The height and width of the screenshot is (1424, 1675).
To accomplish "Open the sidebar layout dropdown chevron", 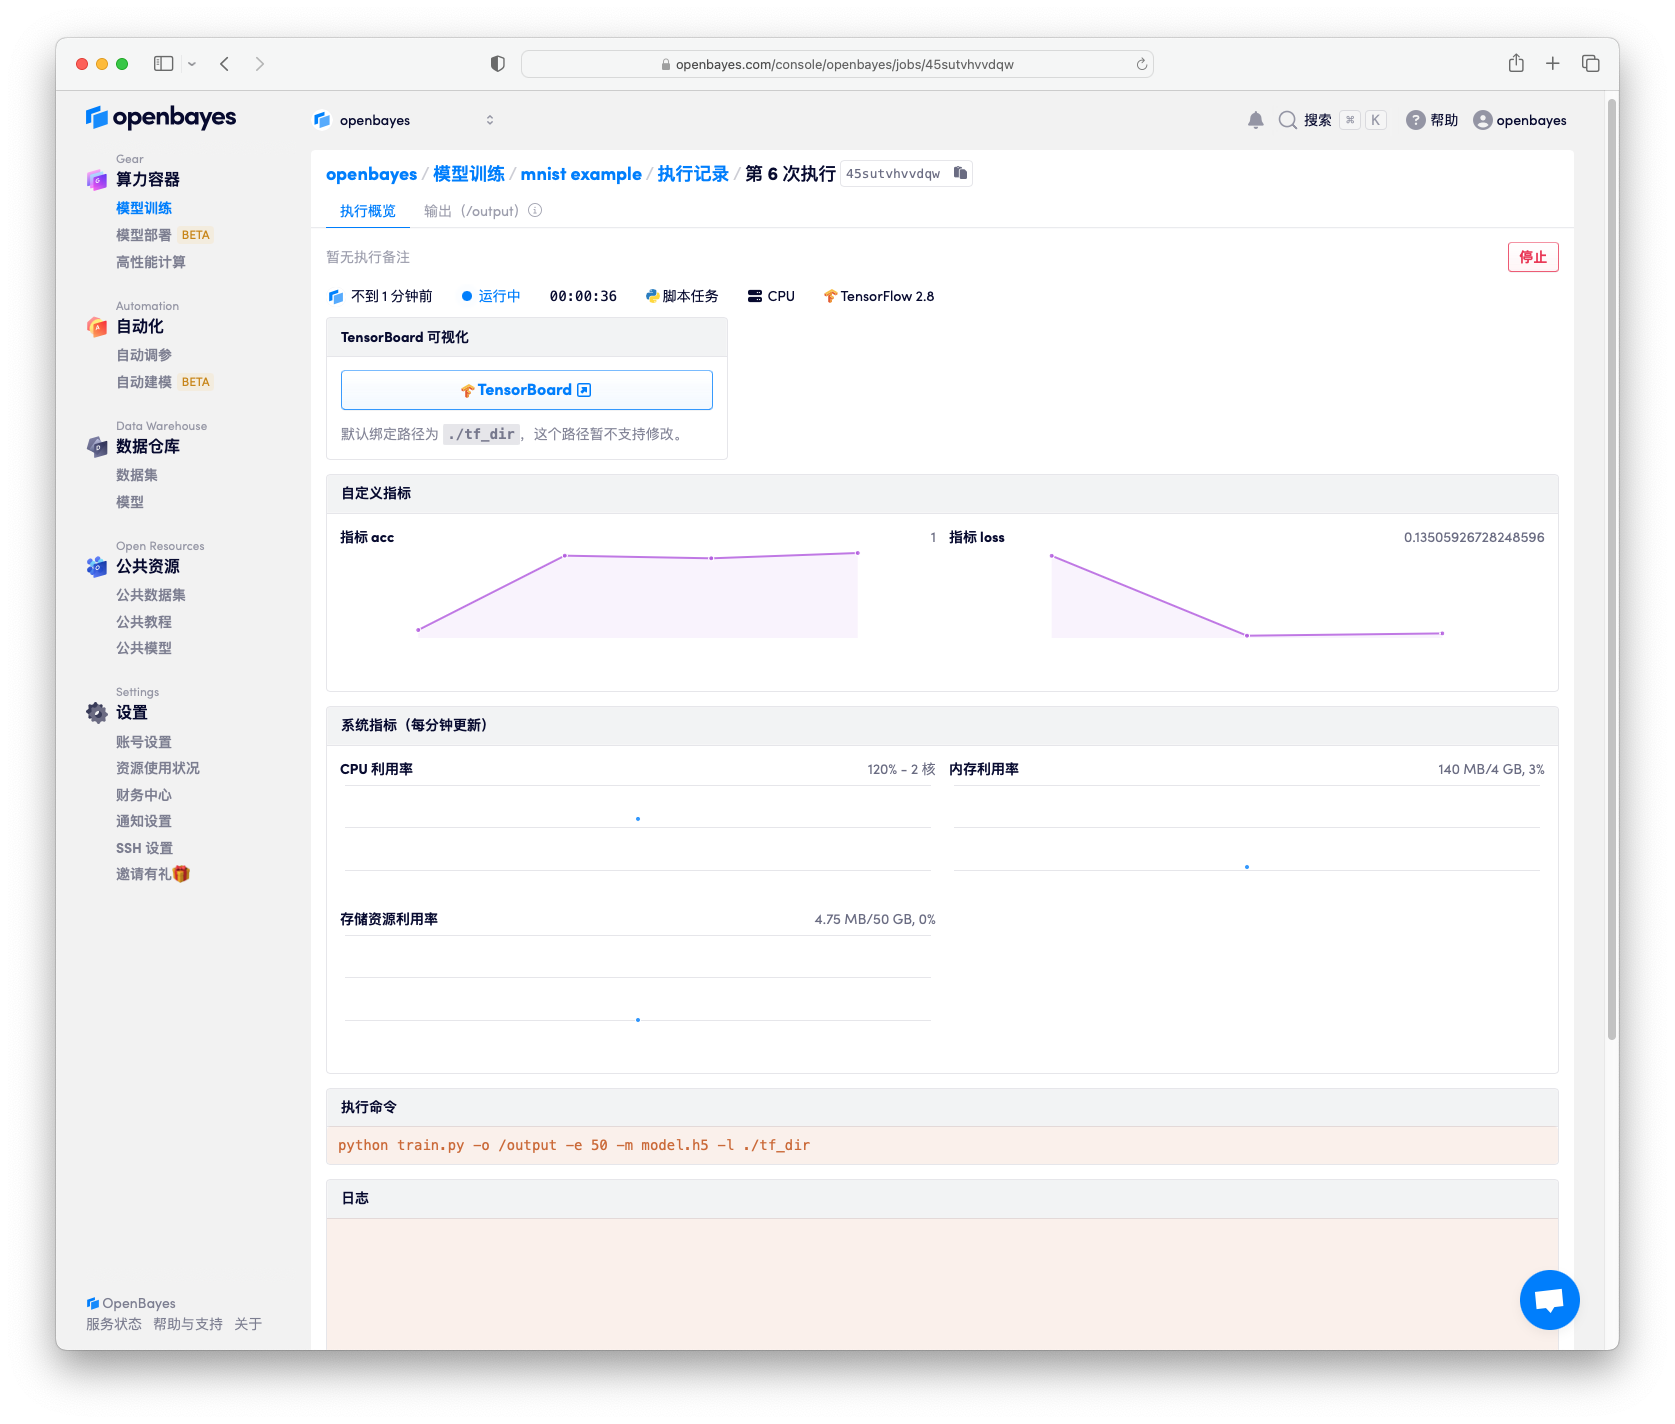I will pyautogui.click(x=192, y=64).
